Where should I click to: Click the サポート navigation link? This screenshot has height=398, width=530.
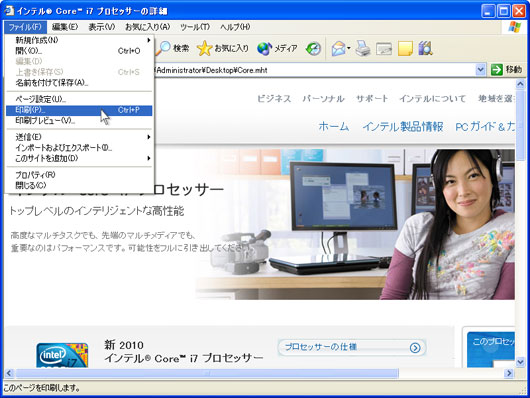tap(372, 99)
